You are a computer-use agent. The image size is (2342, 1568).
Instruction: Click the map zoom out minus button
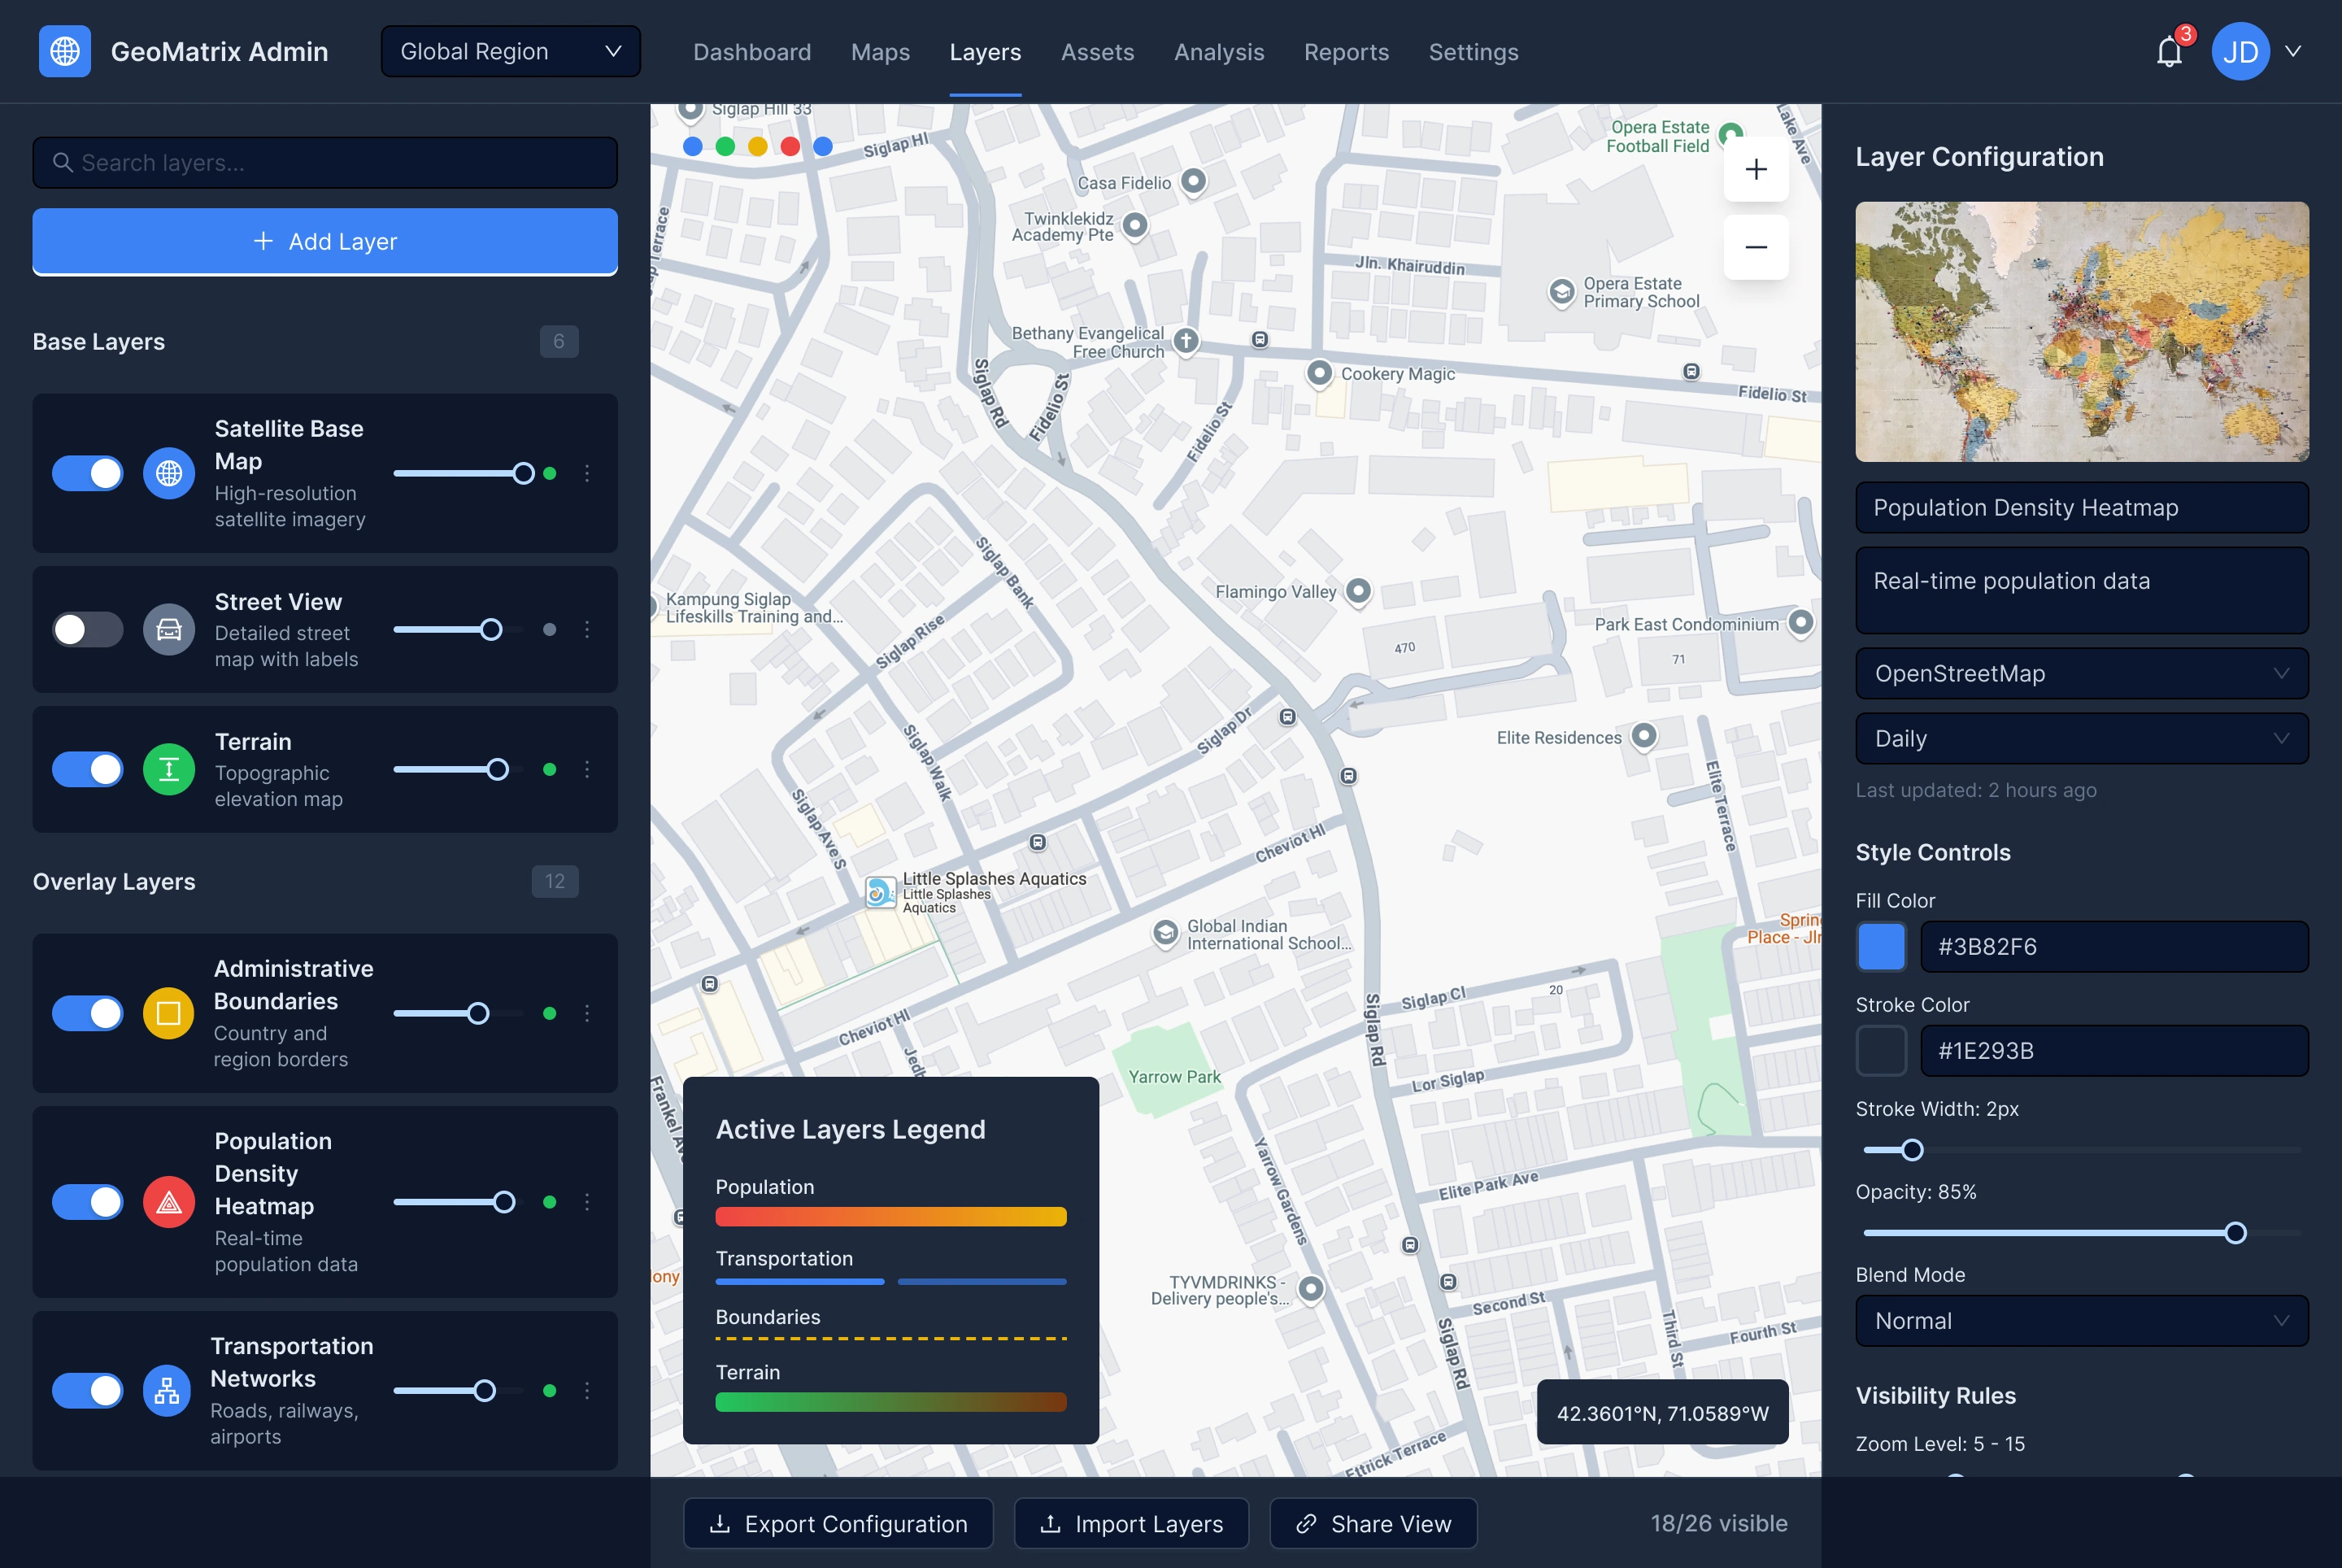(x=1755, y=247)
